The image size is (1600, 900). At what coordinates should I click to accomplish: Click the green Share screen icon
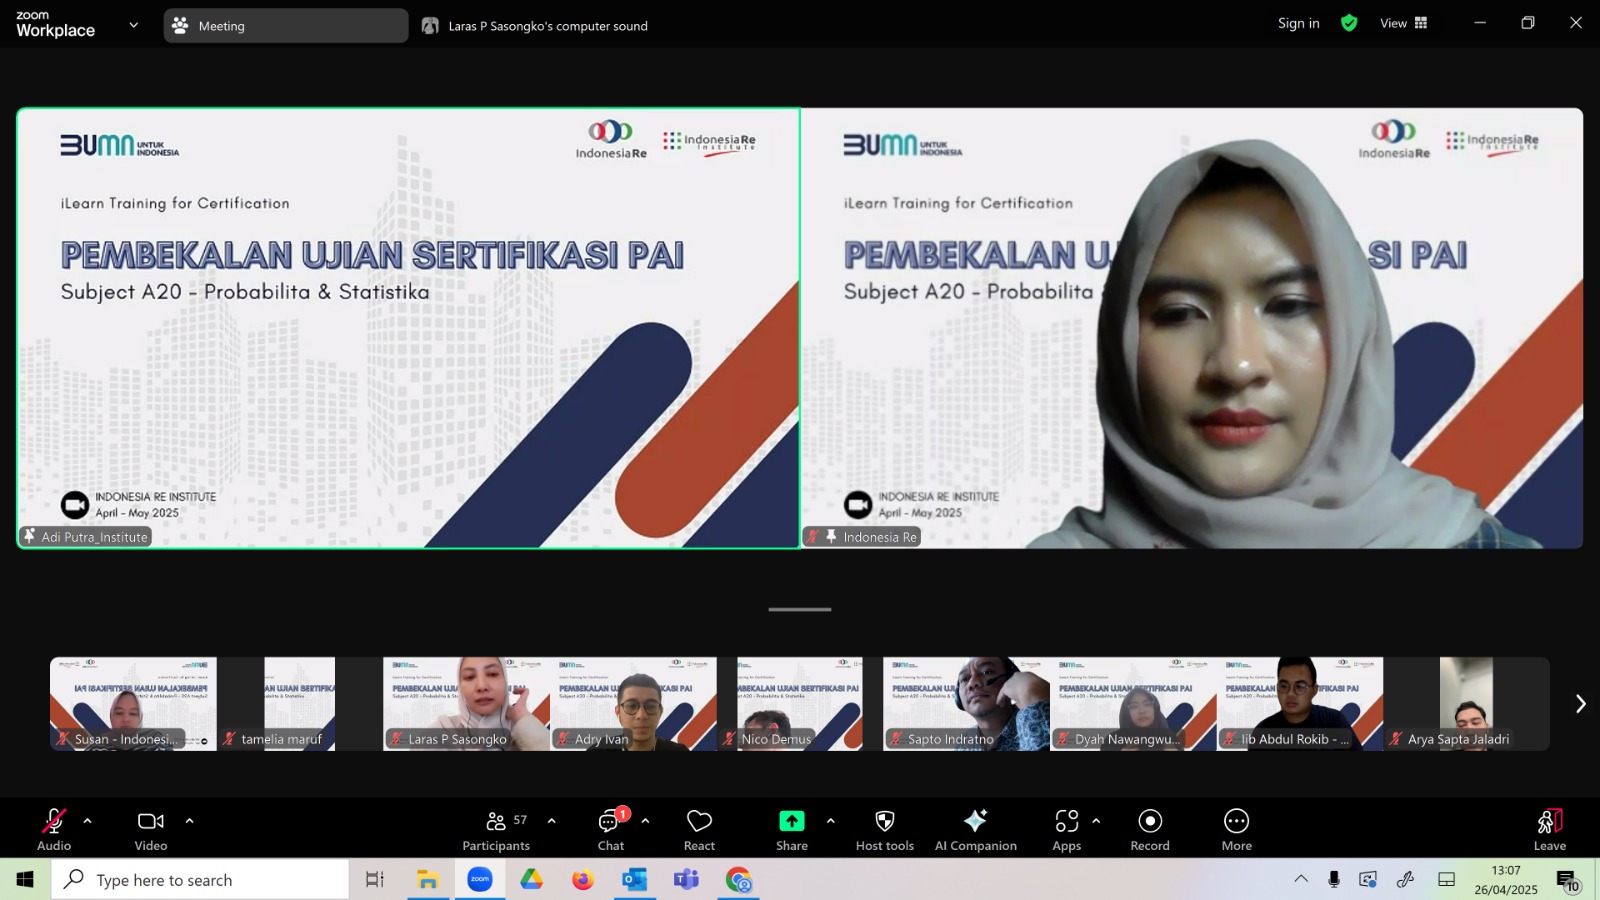(x=792, y=821)
